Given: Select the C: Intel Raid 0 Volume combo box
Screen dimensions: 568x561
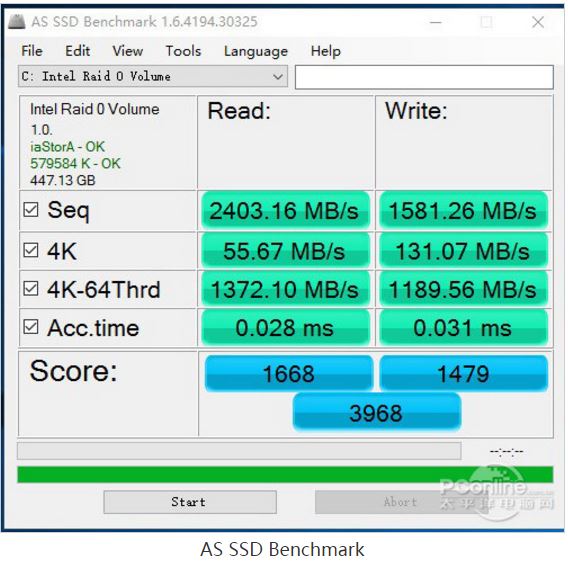Looking at the screenshot, I should (x=153, y=76).
